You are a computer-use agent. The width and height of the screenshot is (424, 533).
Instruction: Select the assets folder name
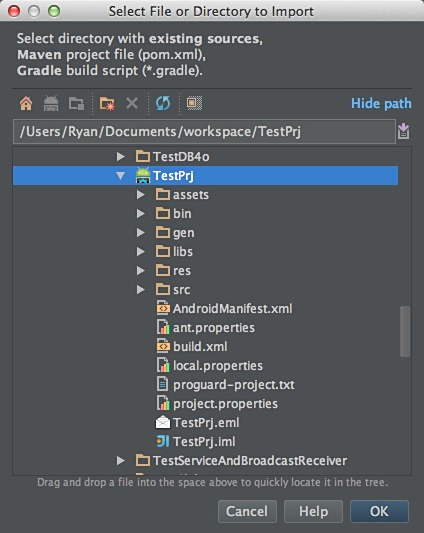pos(191,195)
